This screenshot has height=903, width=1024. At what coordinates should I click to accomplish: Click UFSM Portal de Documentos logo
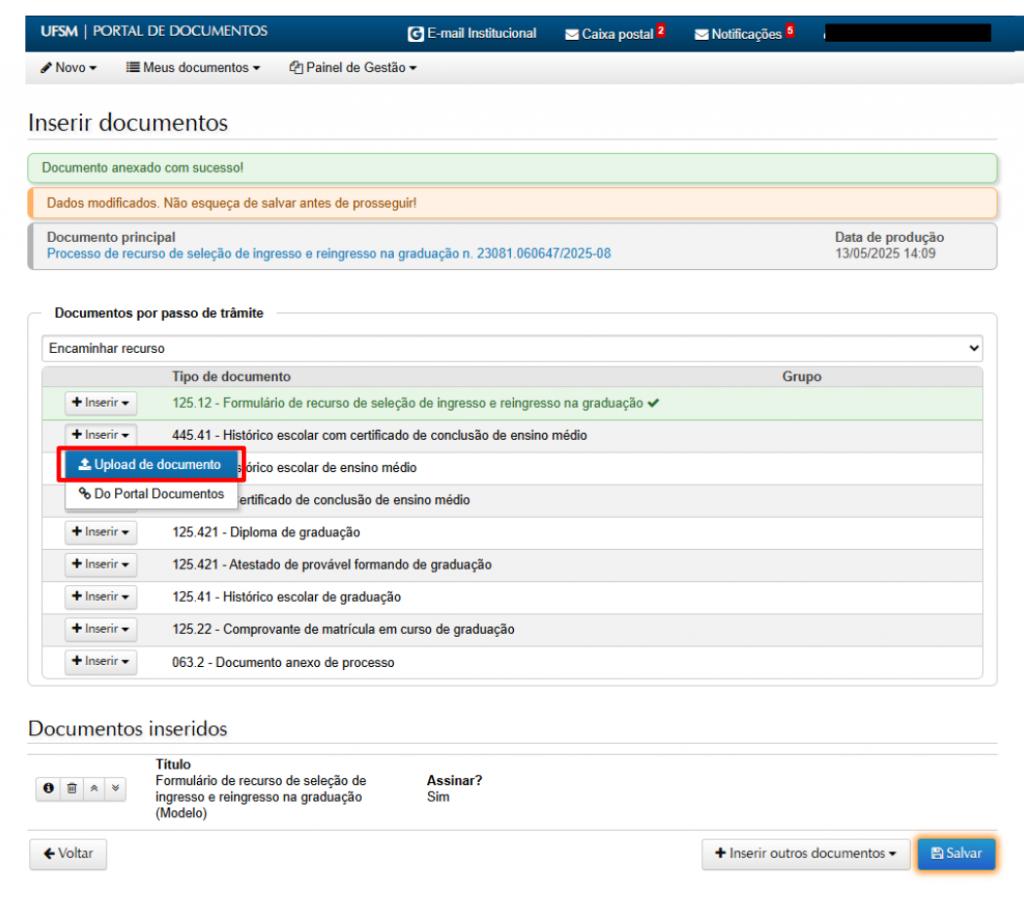point(153,32)
